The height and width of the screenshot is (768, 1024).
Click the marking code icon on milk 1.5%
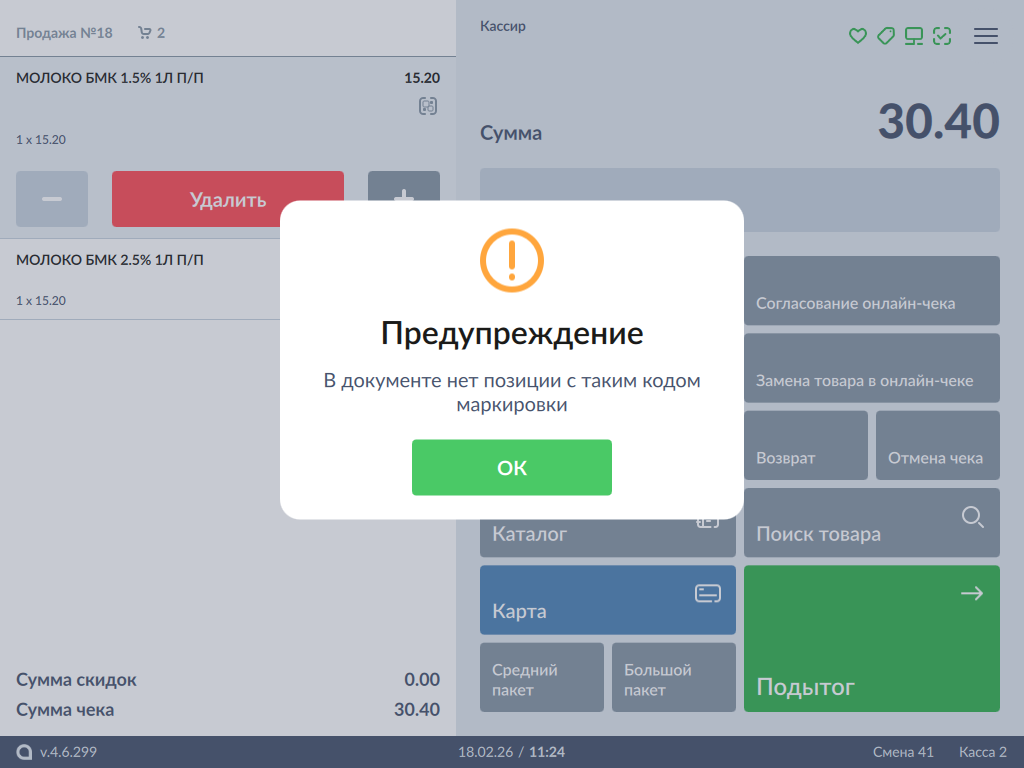tap(428, 106)
